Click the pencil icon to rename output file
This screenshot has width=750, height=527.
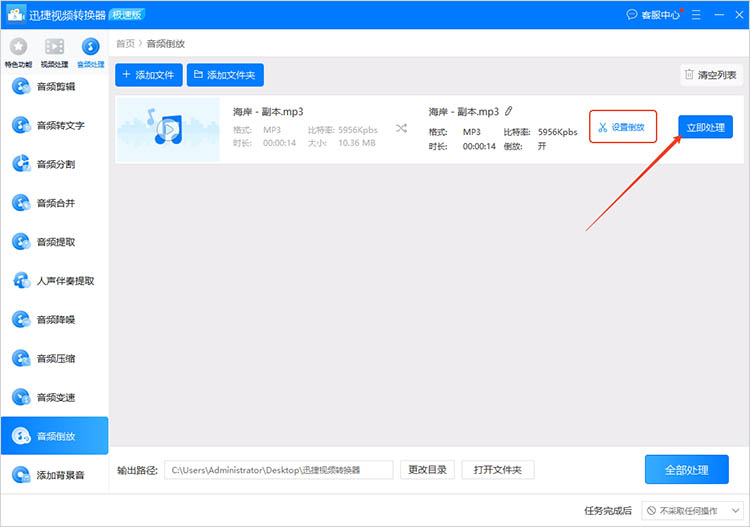tap(508, 111)
